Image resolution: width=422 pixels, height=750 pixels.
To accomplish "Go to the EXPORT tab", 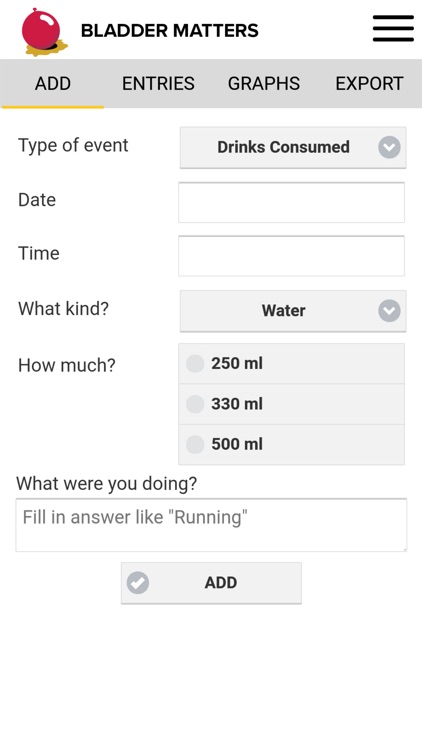I will click(x=369, y=84).
